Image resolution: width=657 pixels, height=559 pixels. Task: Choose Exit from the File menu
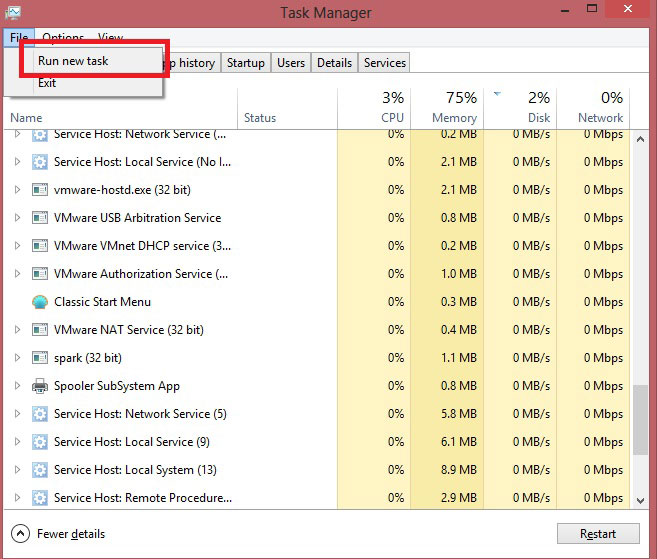pyautogui.click(x=84, y=83)
